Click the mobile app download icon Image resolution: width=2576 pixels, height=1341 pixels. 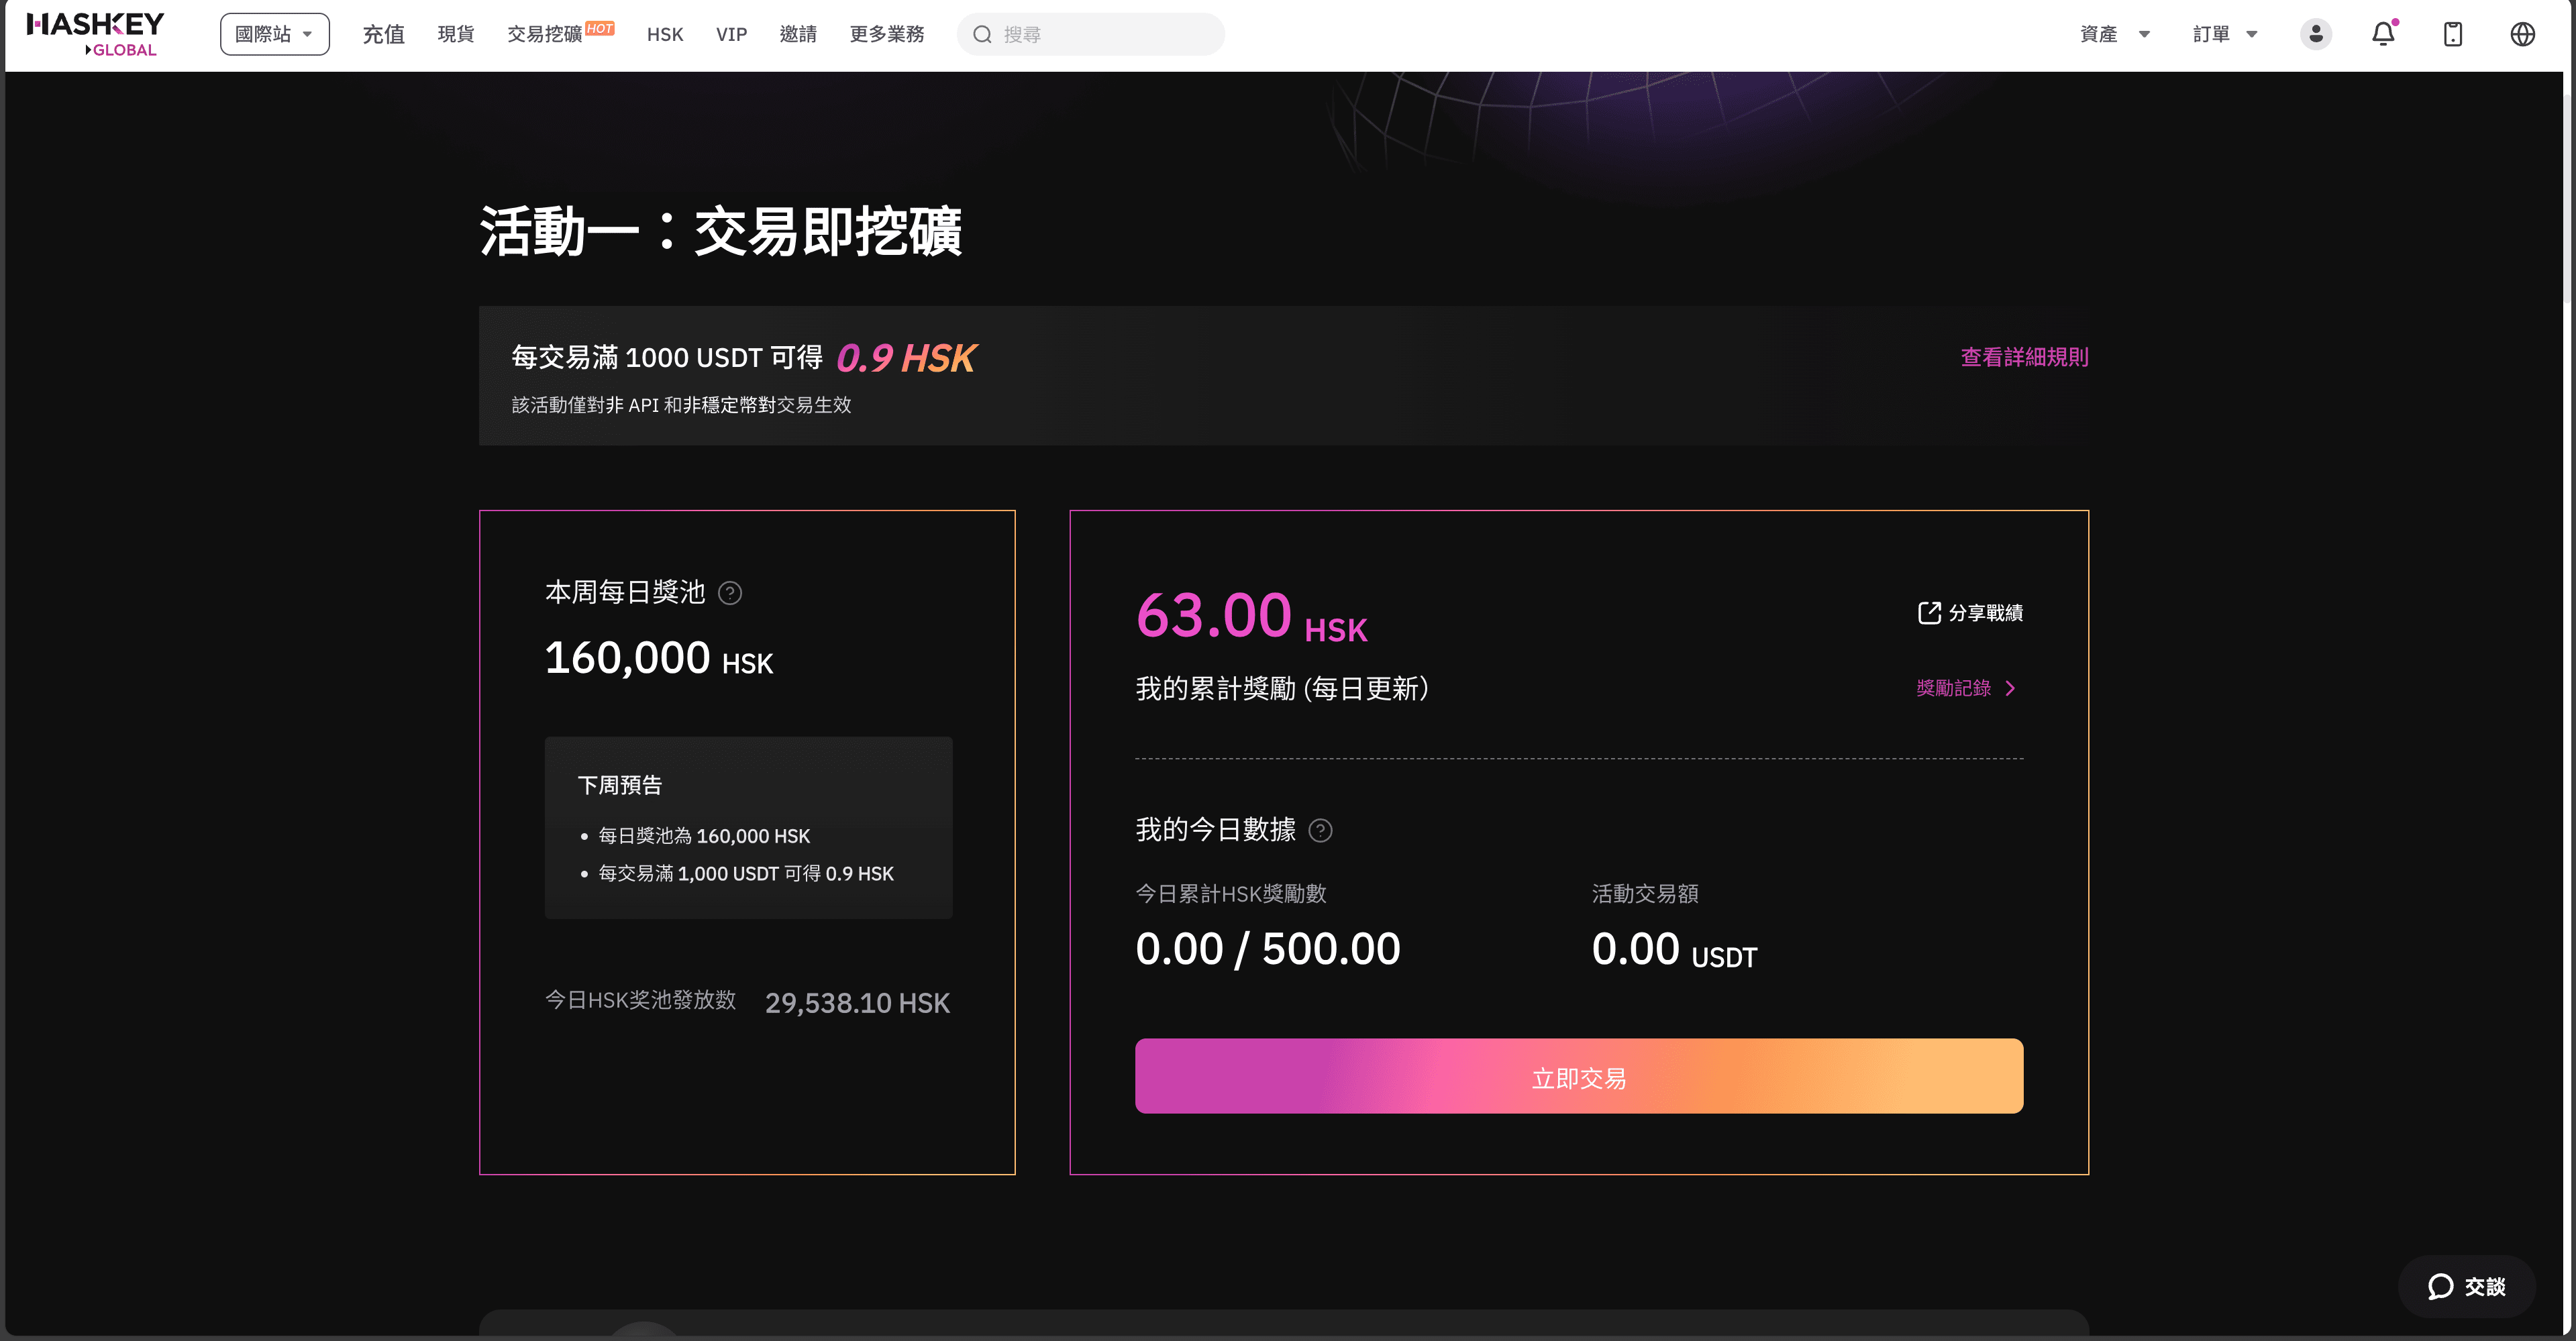point(2452,34)
